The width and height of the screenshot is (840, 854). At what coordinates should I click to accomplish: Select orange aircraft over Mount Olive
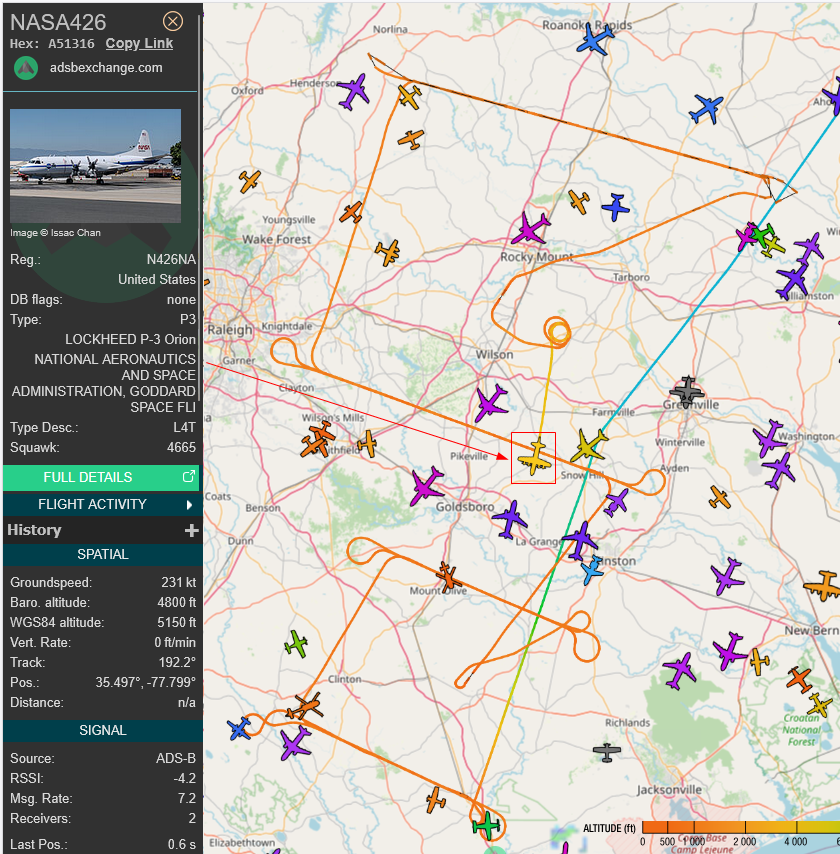[448, 577]
